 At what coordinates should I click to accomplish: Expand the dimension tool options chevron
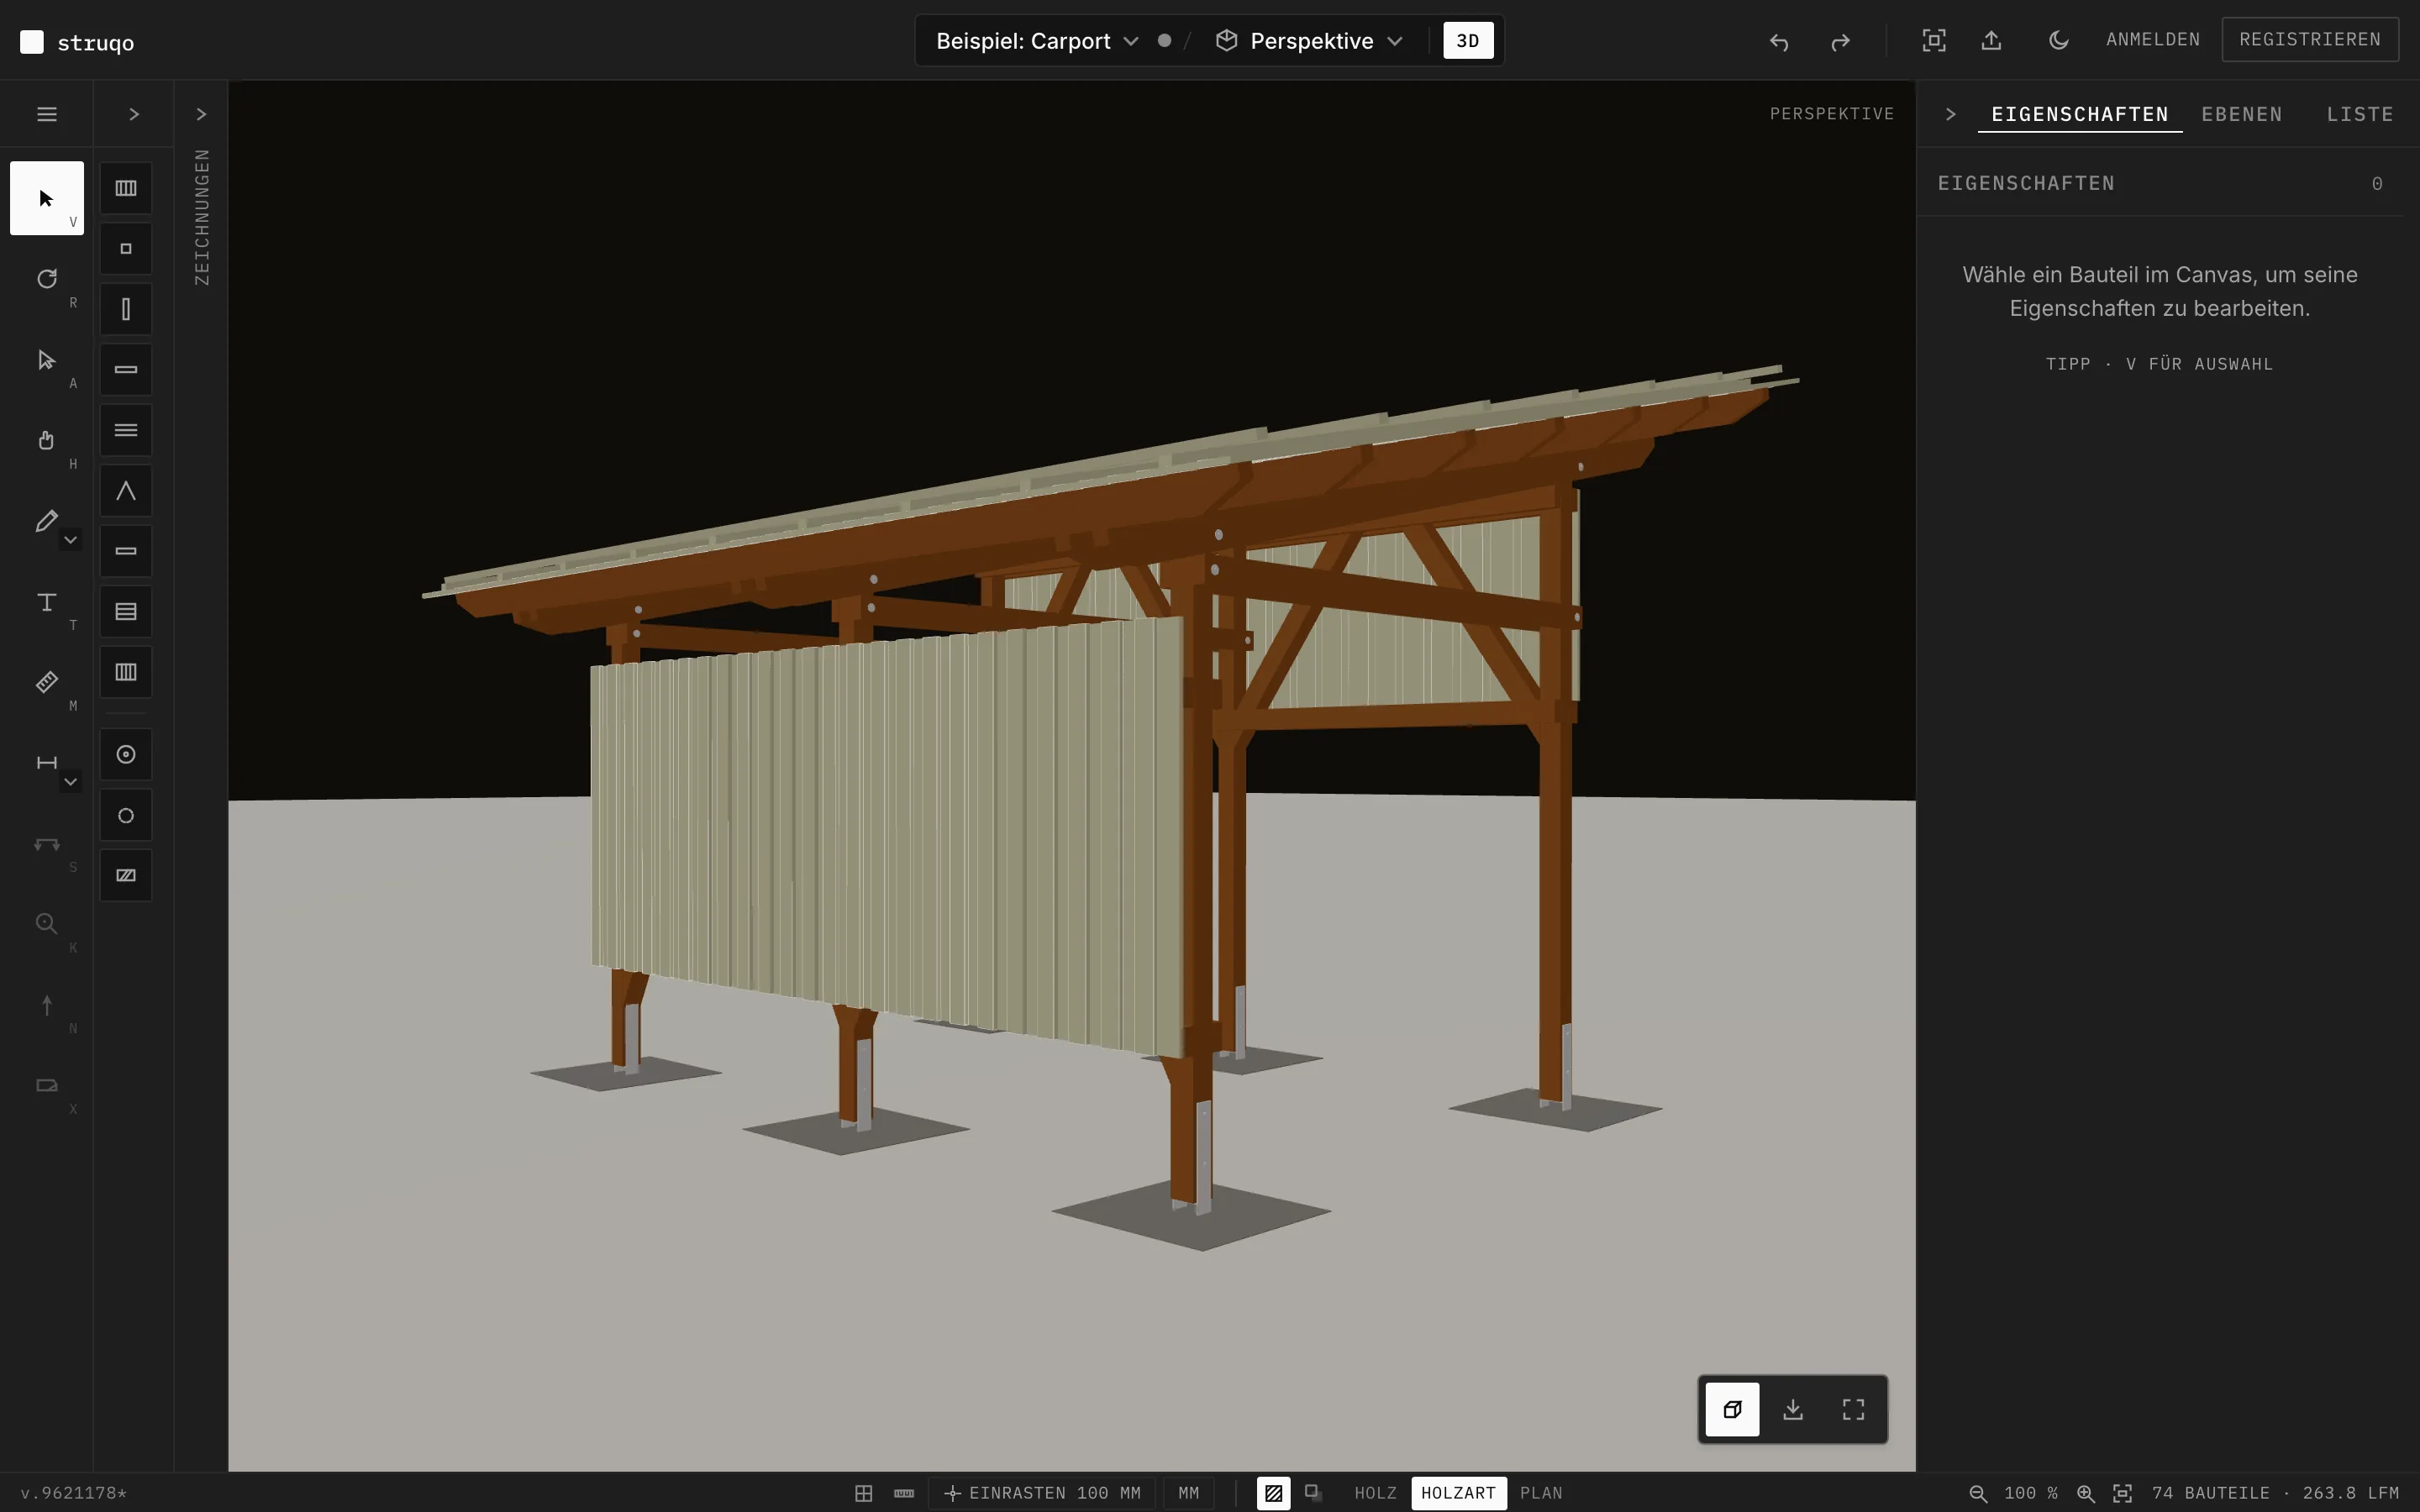70,782
